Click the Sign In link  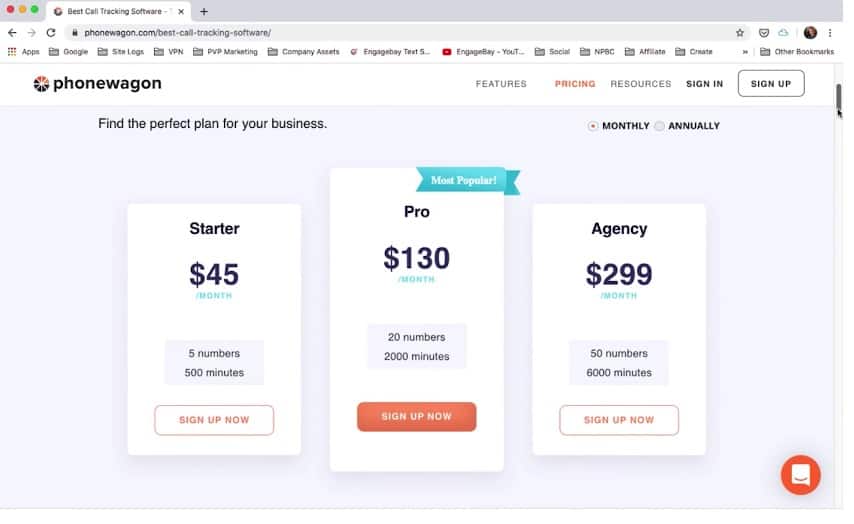click(704, 84)
